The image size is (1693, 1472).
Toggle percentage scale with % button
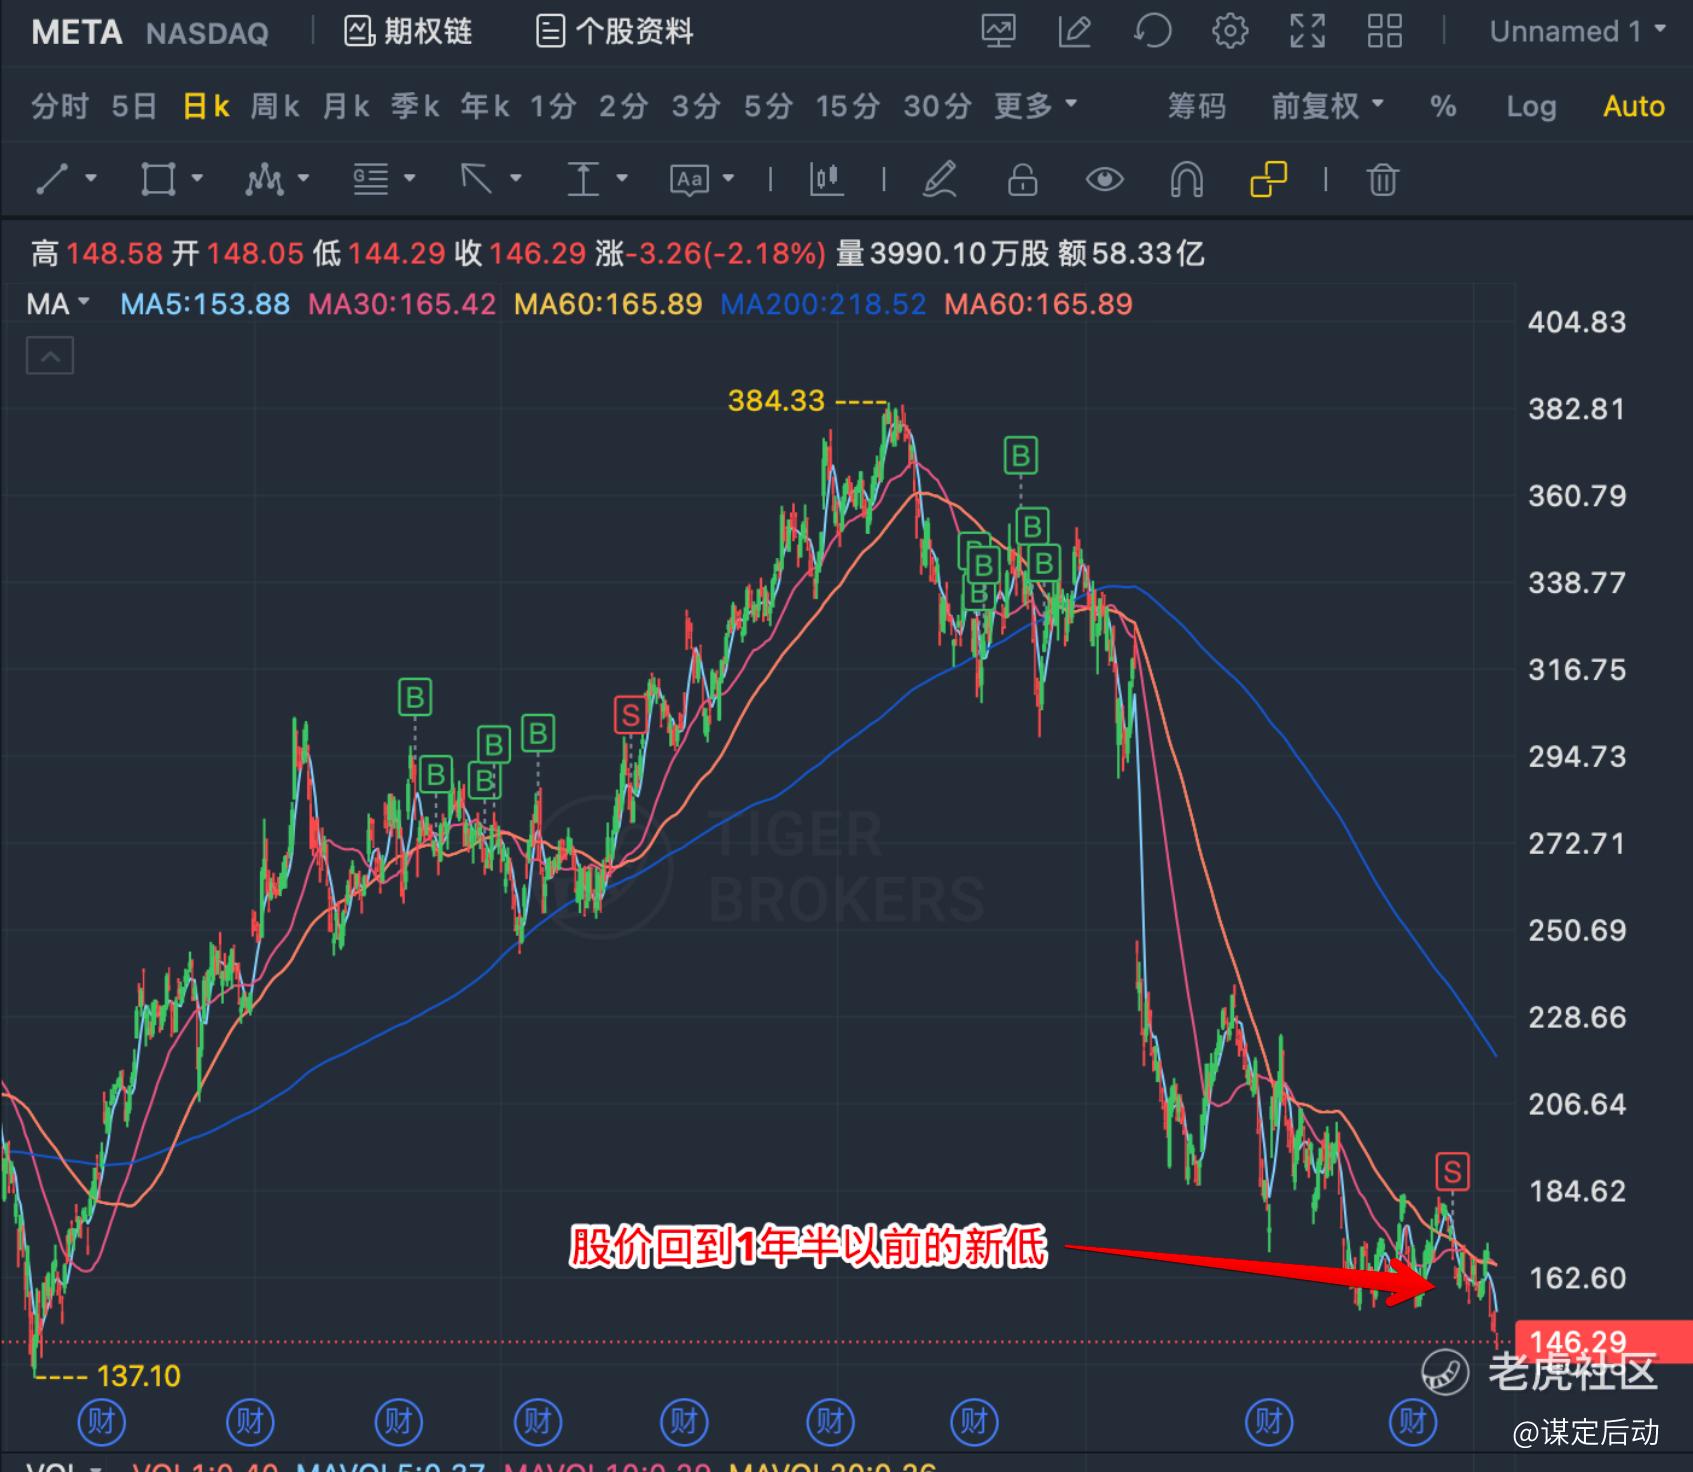point(1443,106)
